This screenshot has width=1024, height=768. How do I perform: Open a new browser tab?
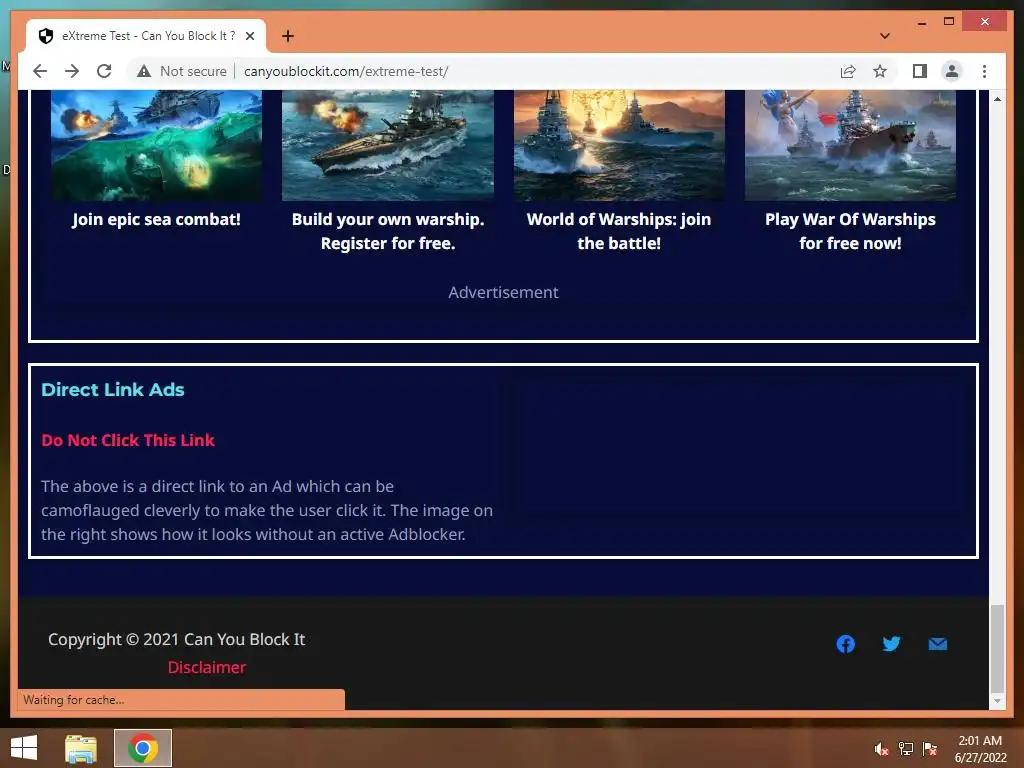tap(288, 36)
